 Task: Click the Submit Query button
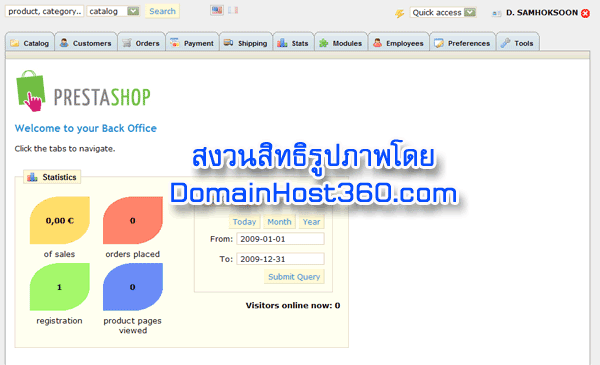click(x=294, y=277)
